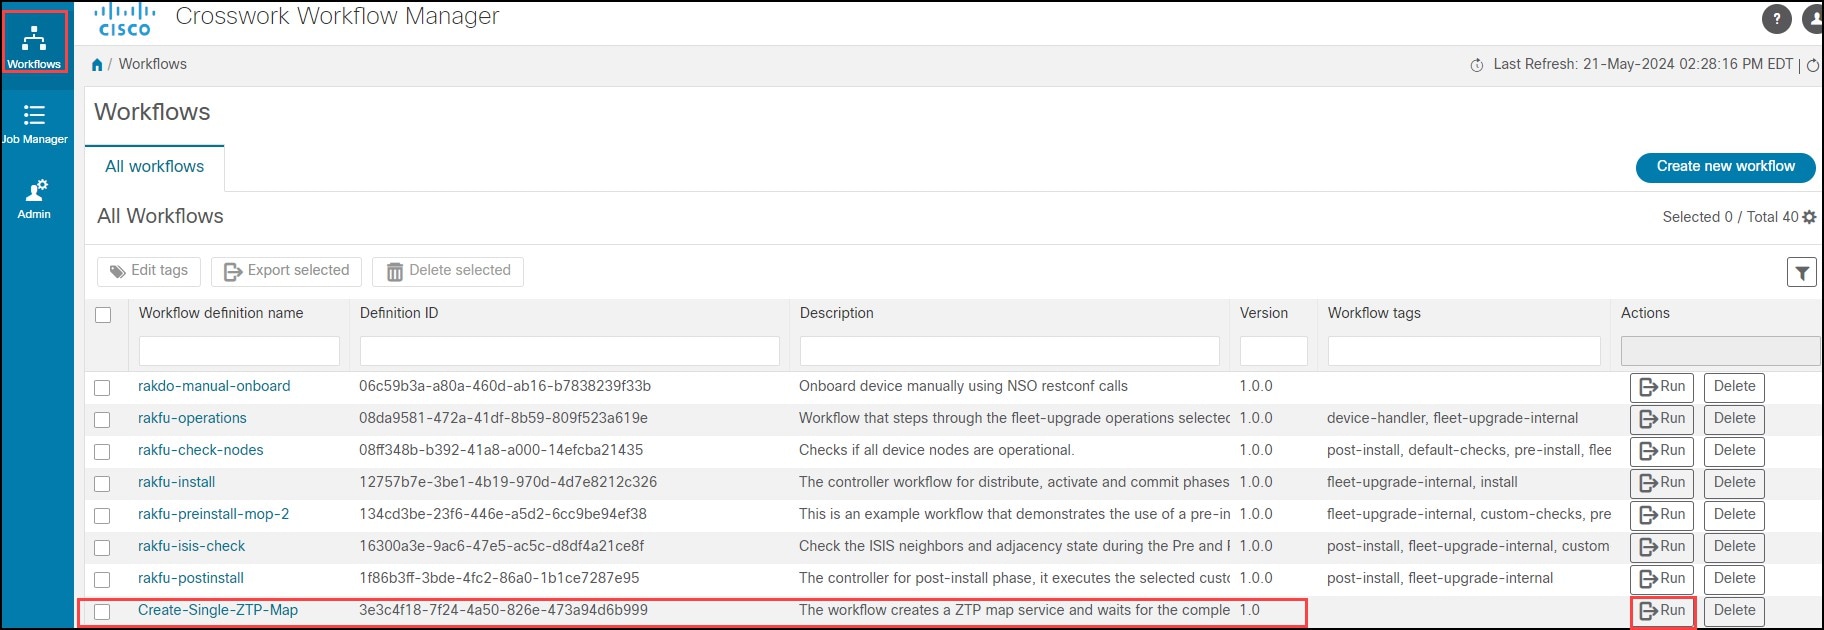The height and width of the screenshot is (630, 1824).
Task: Open the Job Manager sidebar section
Action: point(35,125)
